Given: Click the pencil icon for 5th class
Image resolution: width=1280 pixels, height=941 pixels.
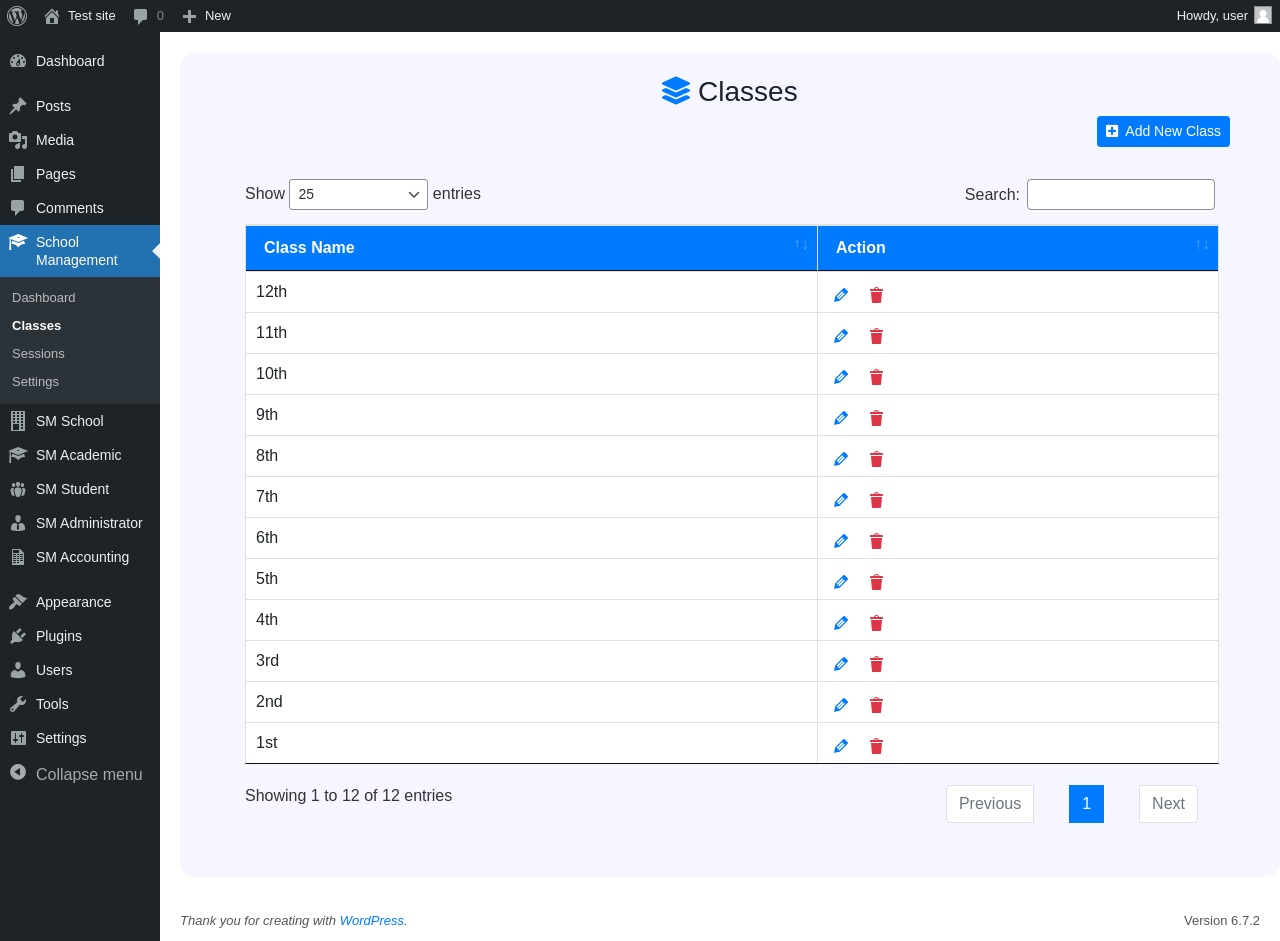Looking at the screenshot, I should [841, 582].
